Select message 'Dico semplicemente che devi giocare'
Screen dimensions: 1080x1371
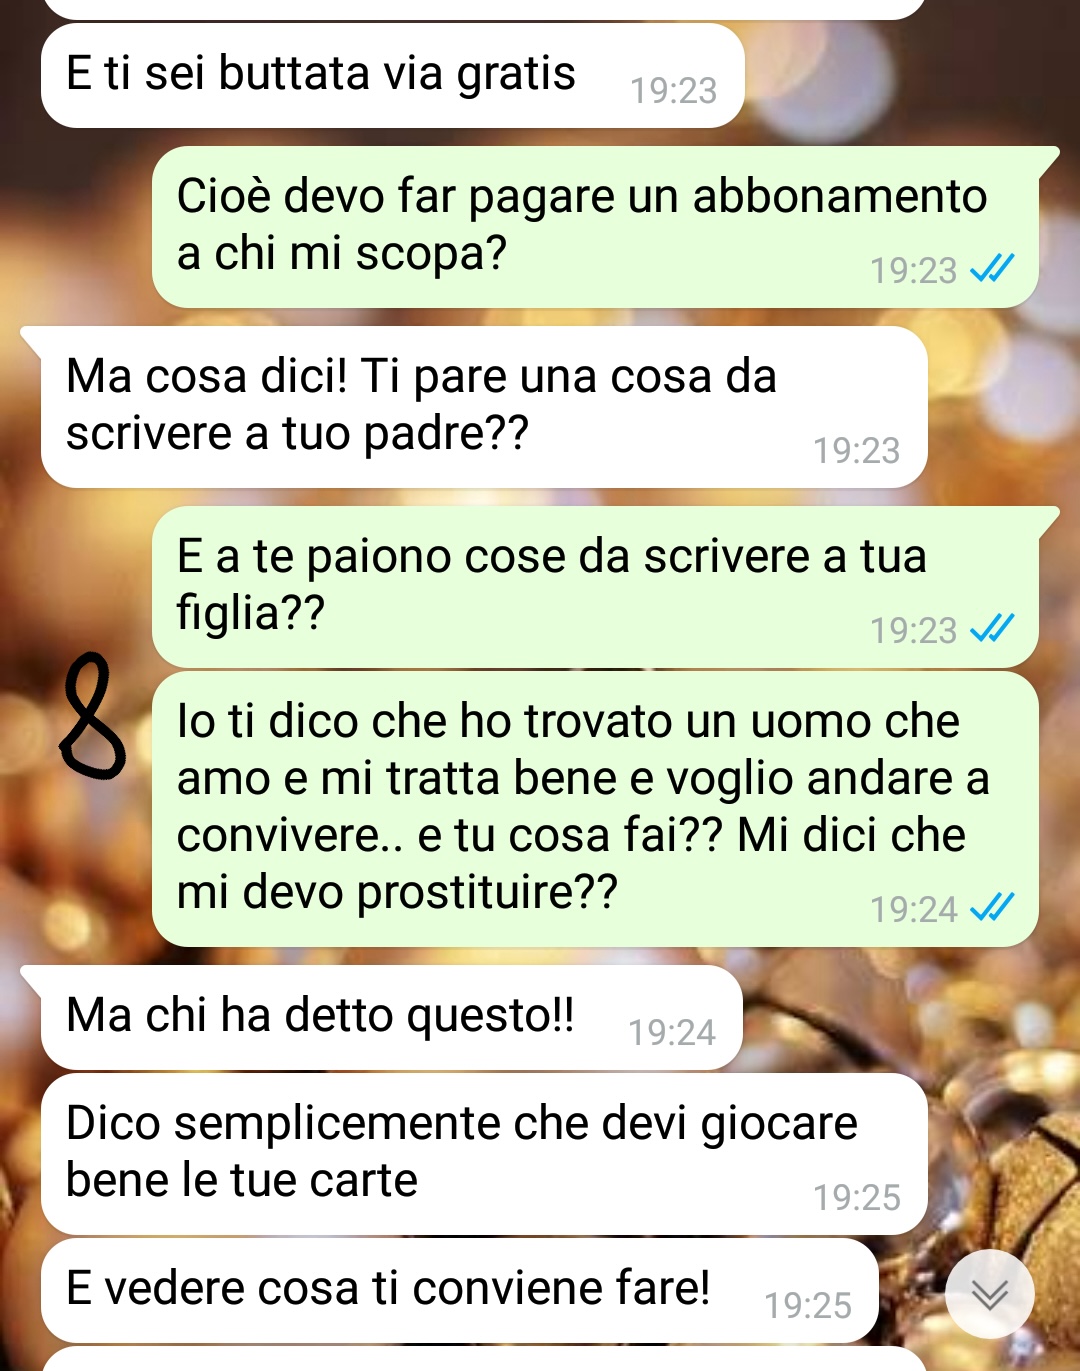484,1154
